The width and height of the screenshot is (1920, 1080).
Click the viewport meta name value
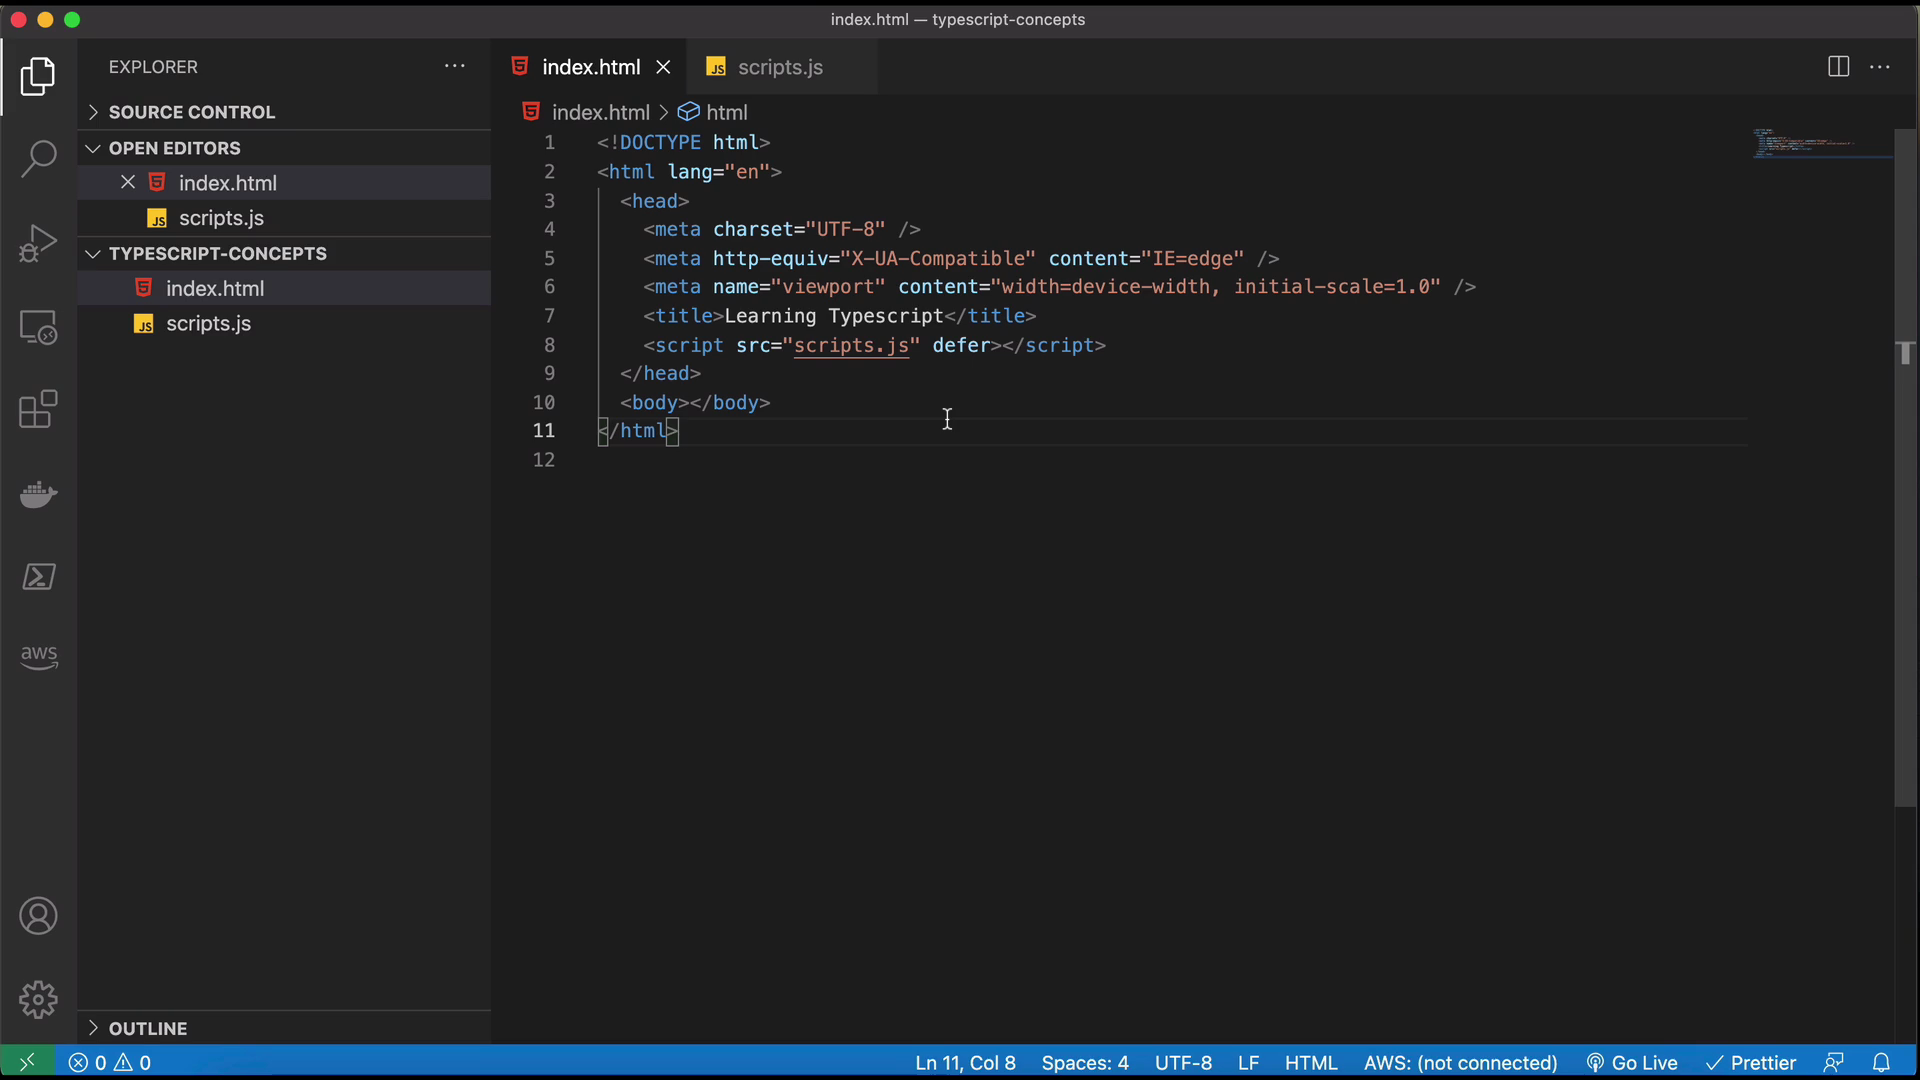pyautogui.click(x=828, y=287)
